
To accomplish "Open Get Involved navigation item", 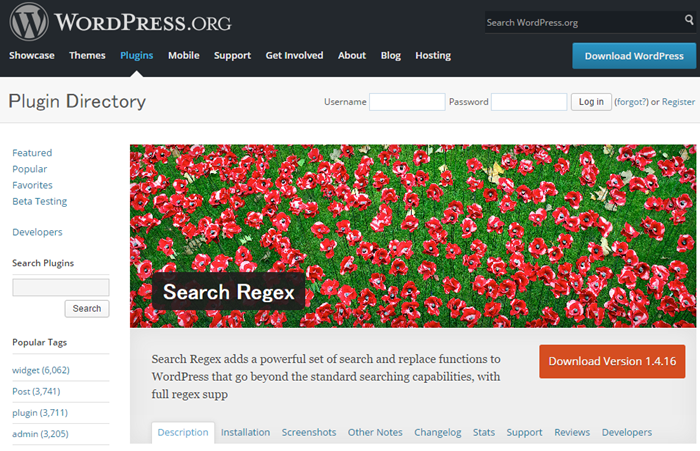I will [294, 55].
